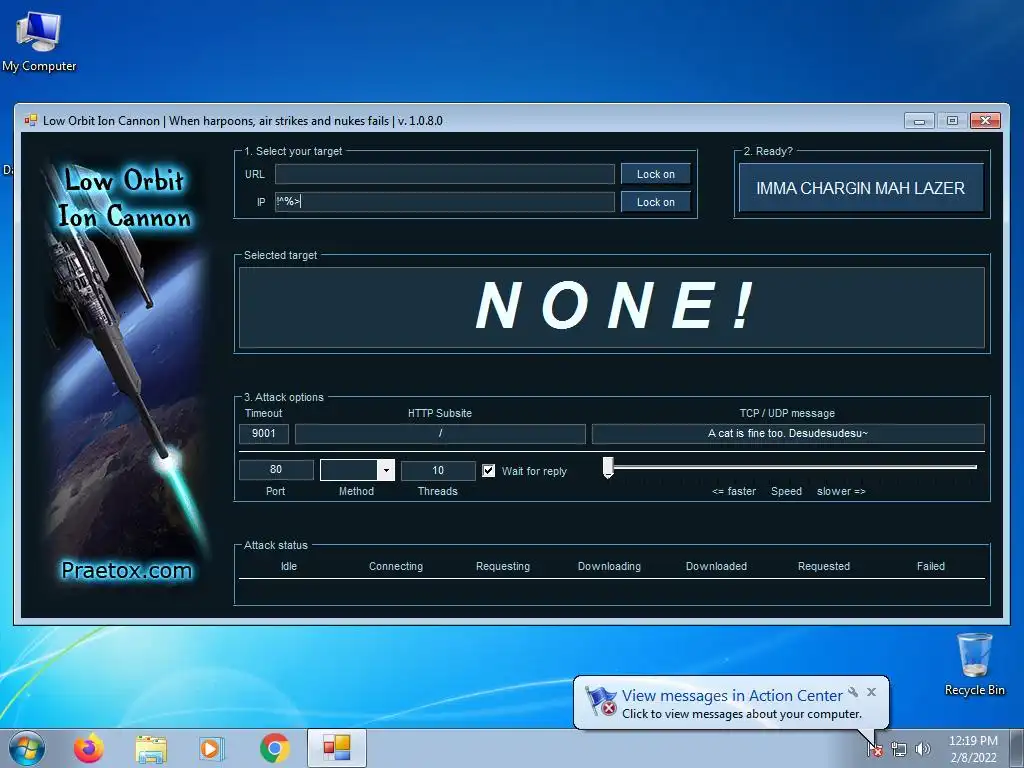1024x768 pixels.
Task: Click the Low Orbit Ion Cannon banner image
Action: 124,372
